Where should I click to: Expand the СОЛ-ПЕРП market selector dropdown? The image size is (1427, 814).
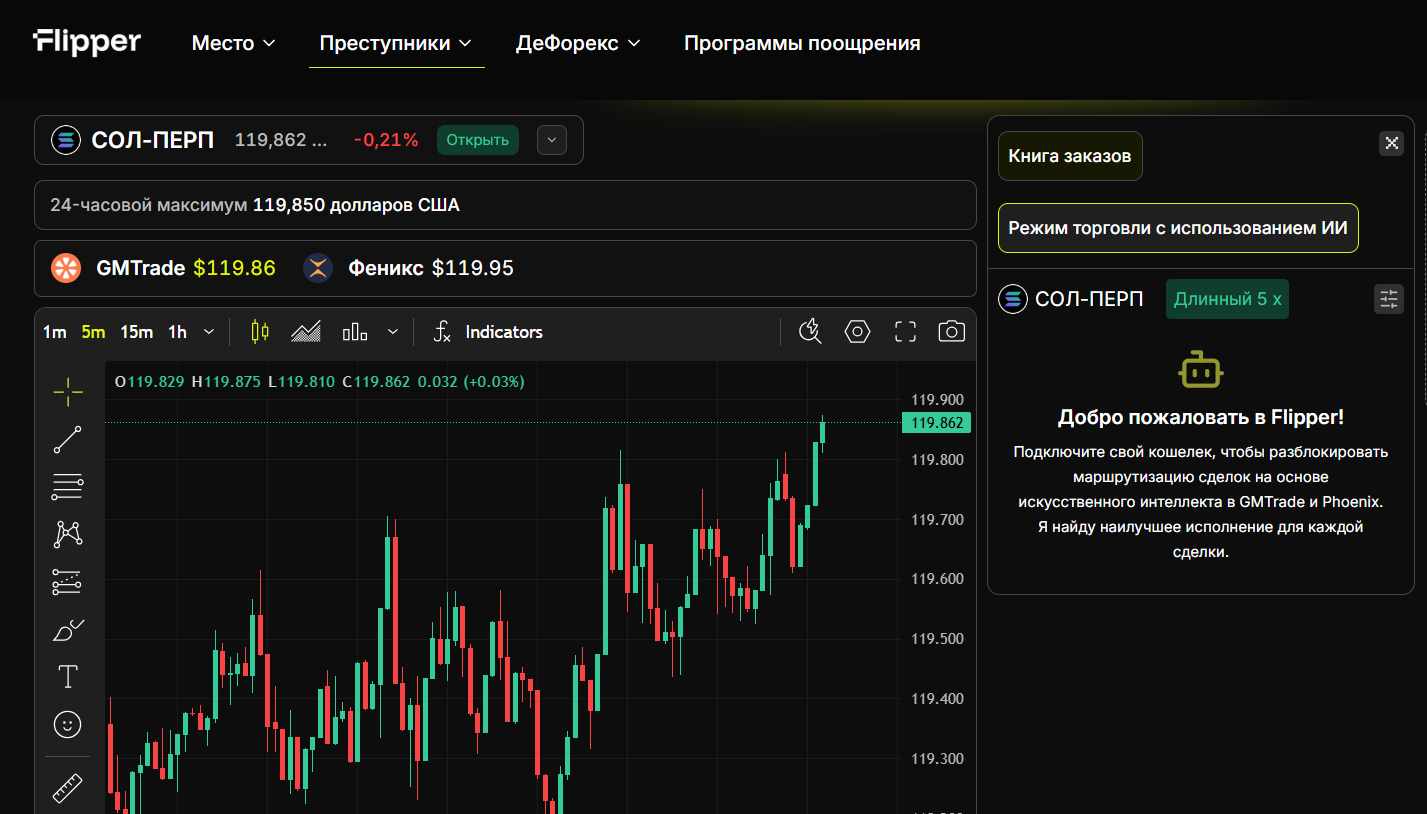552,140
